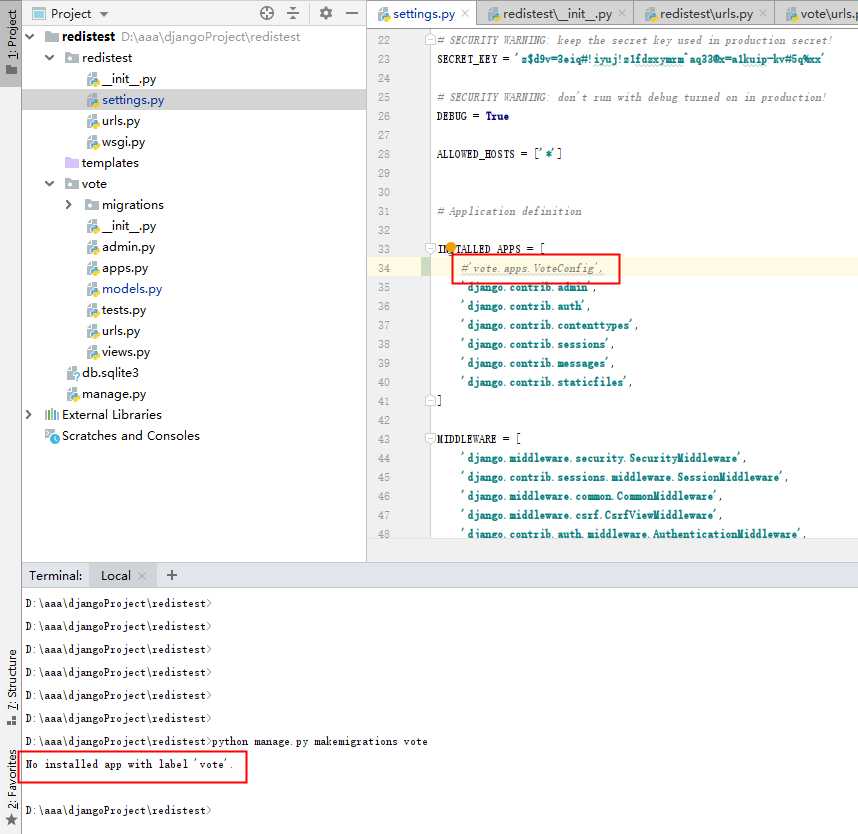858x834 pixels.
Task: Select the Local terminal tab
Action: (x=115, y=576)
